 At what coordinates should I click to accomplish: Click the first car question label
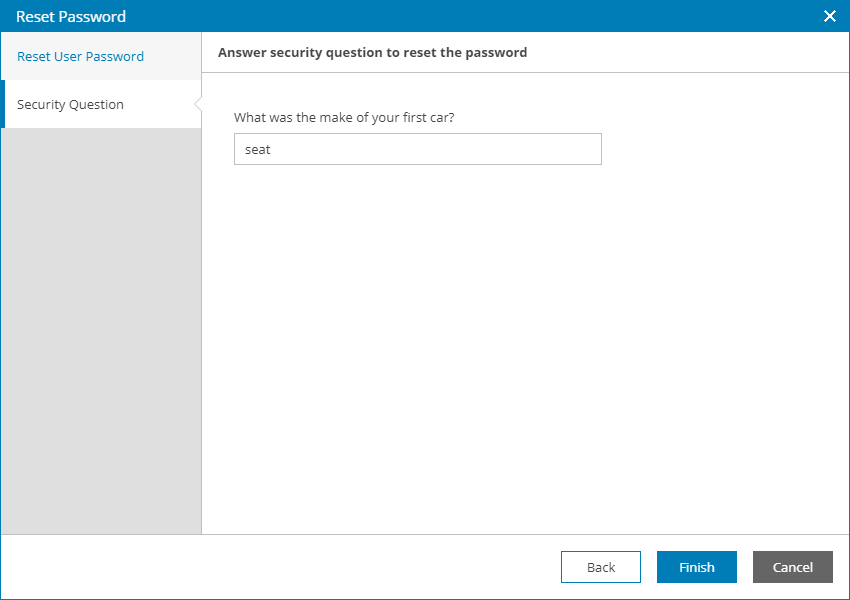pos(344,117)
